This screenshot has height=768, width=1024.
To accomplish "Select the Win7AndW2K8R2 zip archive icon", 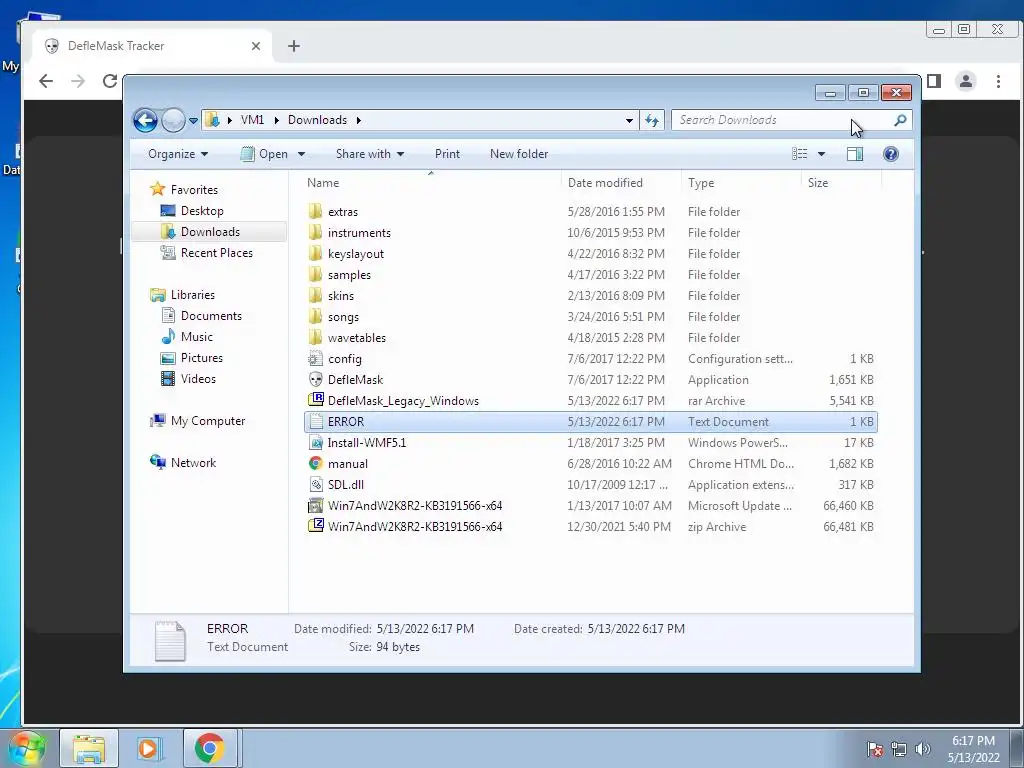I will (x=315, y=526).
